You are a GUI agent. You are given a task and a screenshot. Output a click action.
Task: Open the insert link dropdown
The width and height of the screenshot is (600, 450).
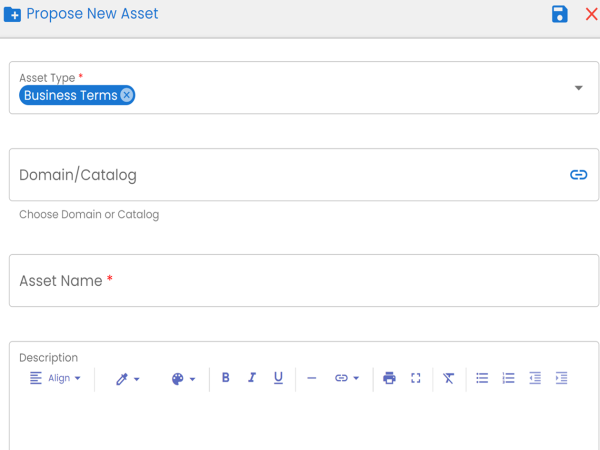tap(347, 378)
